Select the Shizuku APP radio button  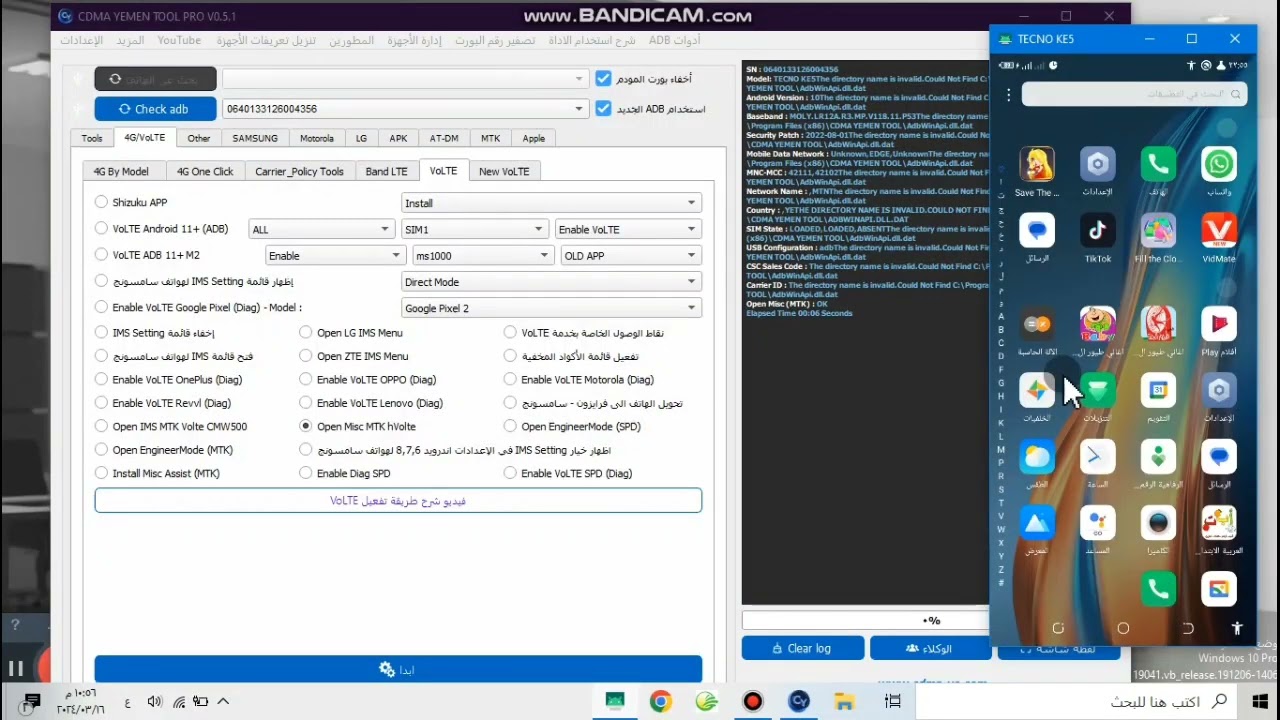[x=101, y=202]
